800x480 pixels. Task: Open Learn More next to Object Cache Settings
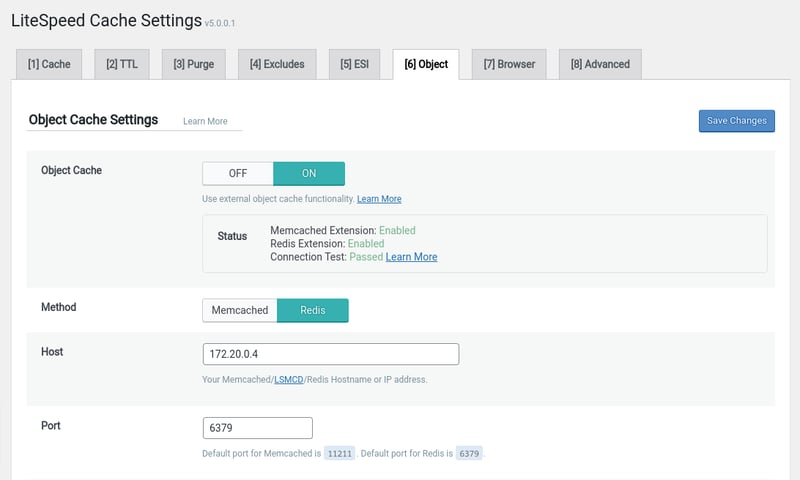pyautogui.click(x=205, y=122)
